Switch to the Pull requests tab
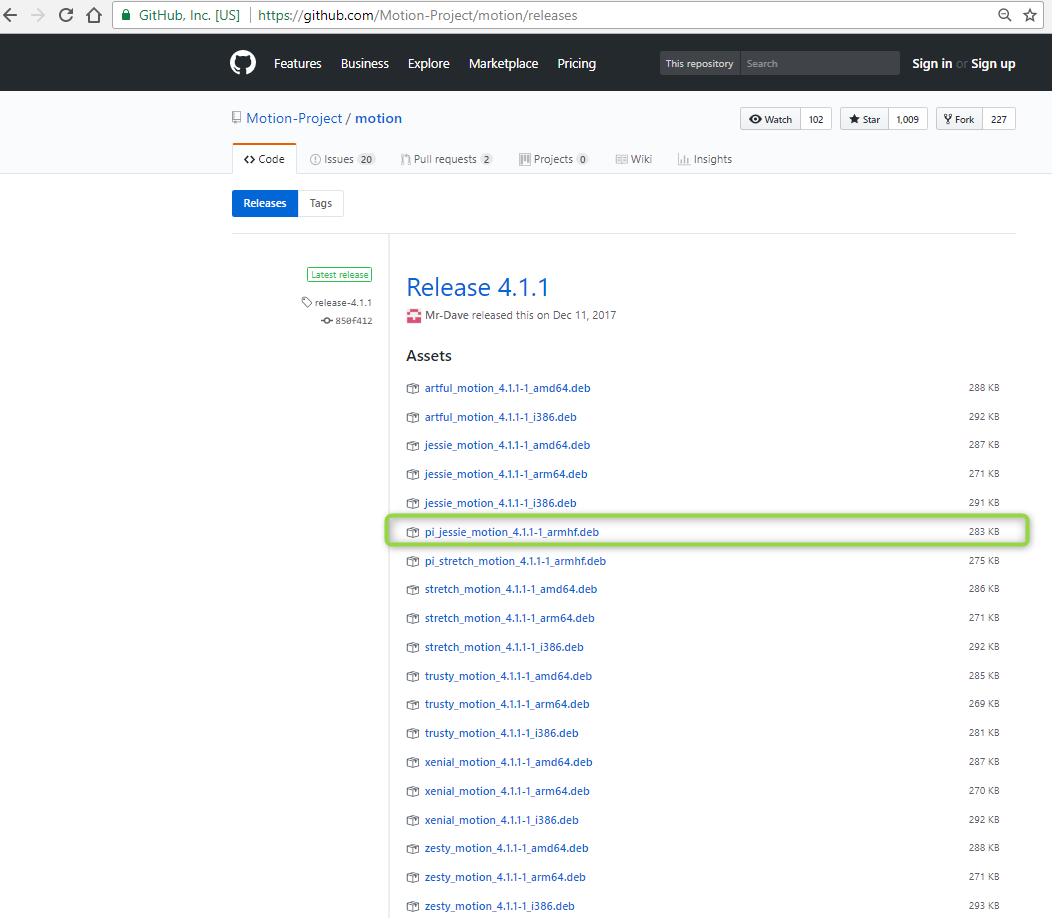The width and height of the screenshot is (1052, 918). coord(446,159)
